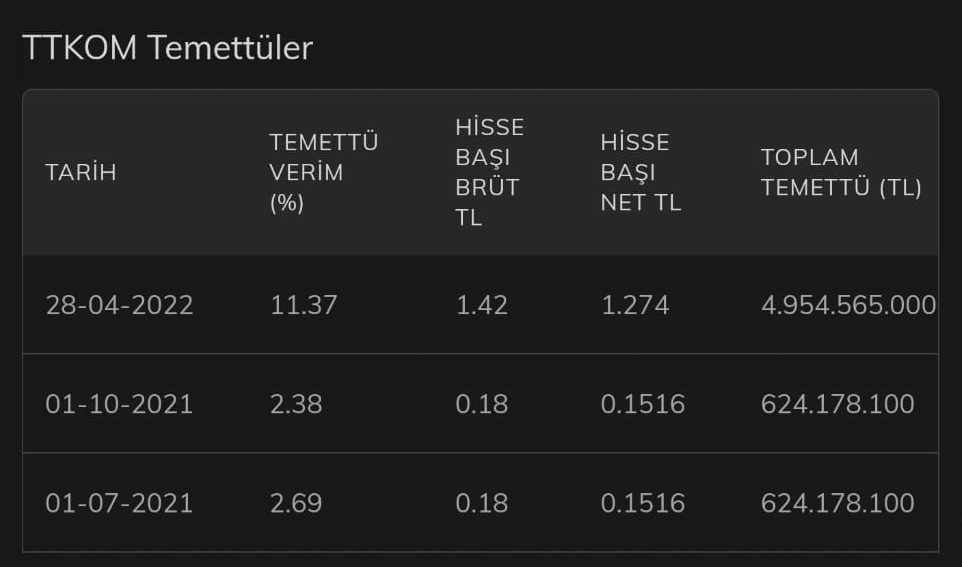Click the HİSSE BAŞI BRÜT TL header
The height and width of the screenshot is (567, 962).
pyautogui.click(x=490, y=172)
